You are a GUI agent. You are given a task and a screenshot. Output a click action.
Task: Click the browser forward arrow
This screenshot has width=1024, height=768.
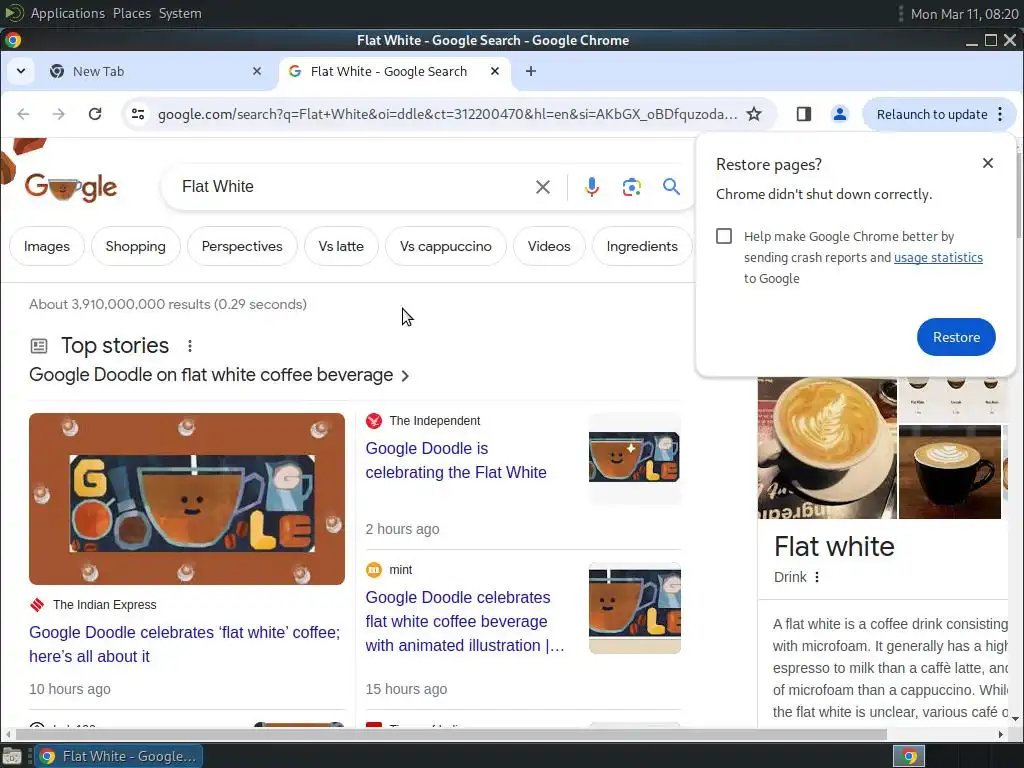59,114
